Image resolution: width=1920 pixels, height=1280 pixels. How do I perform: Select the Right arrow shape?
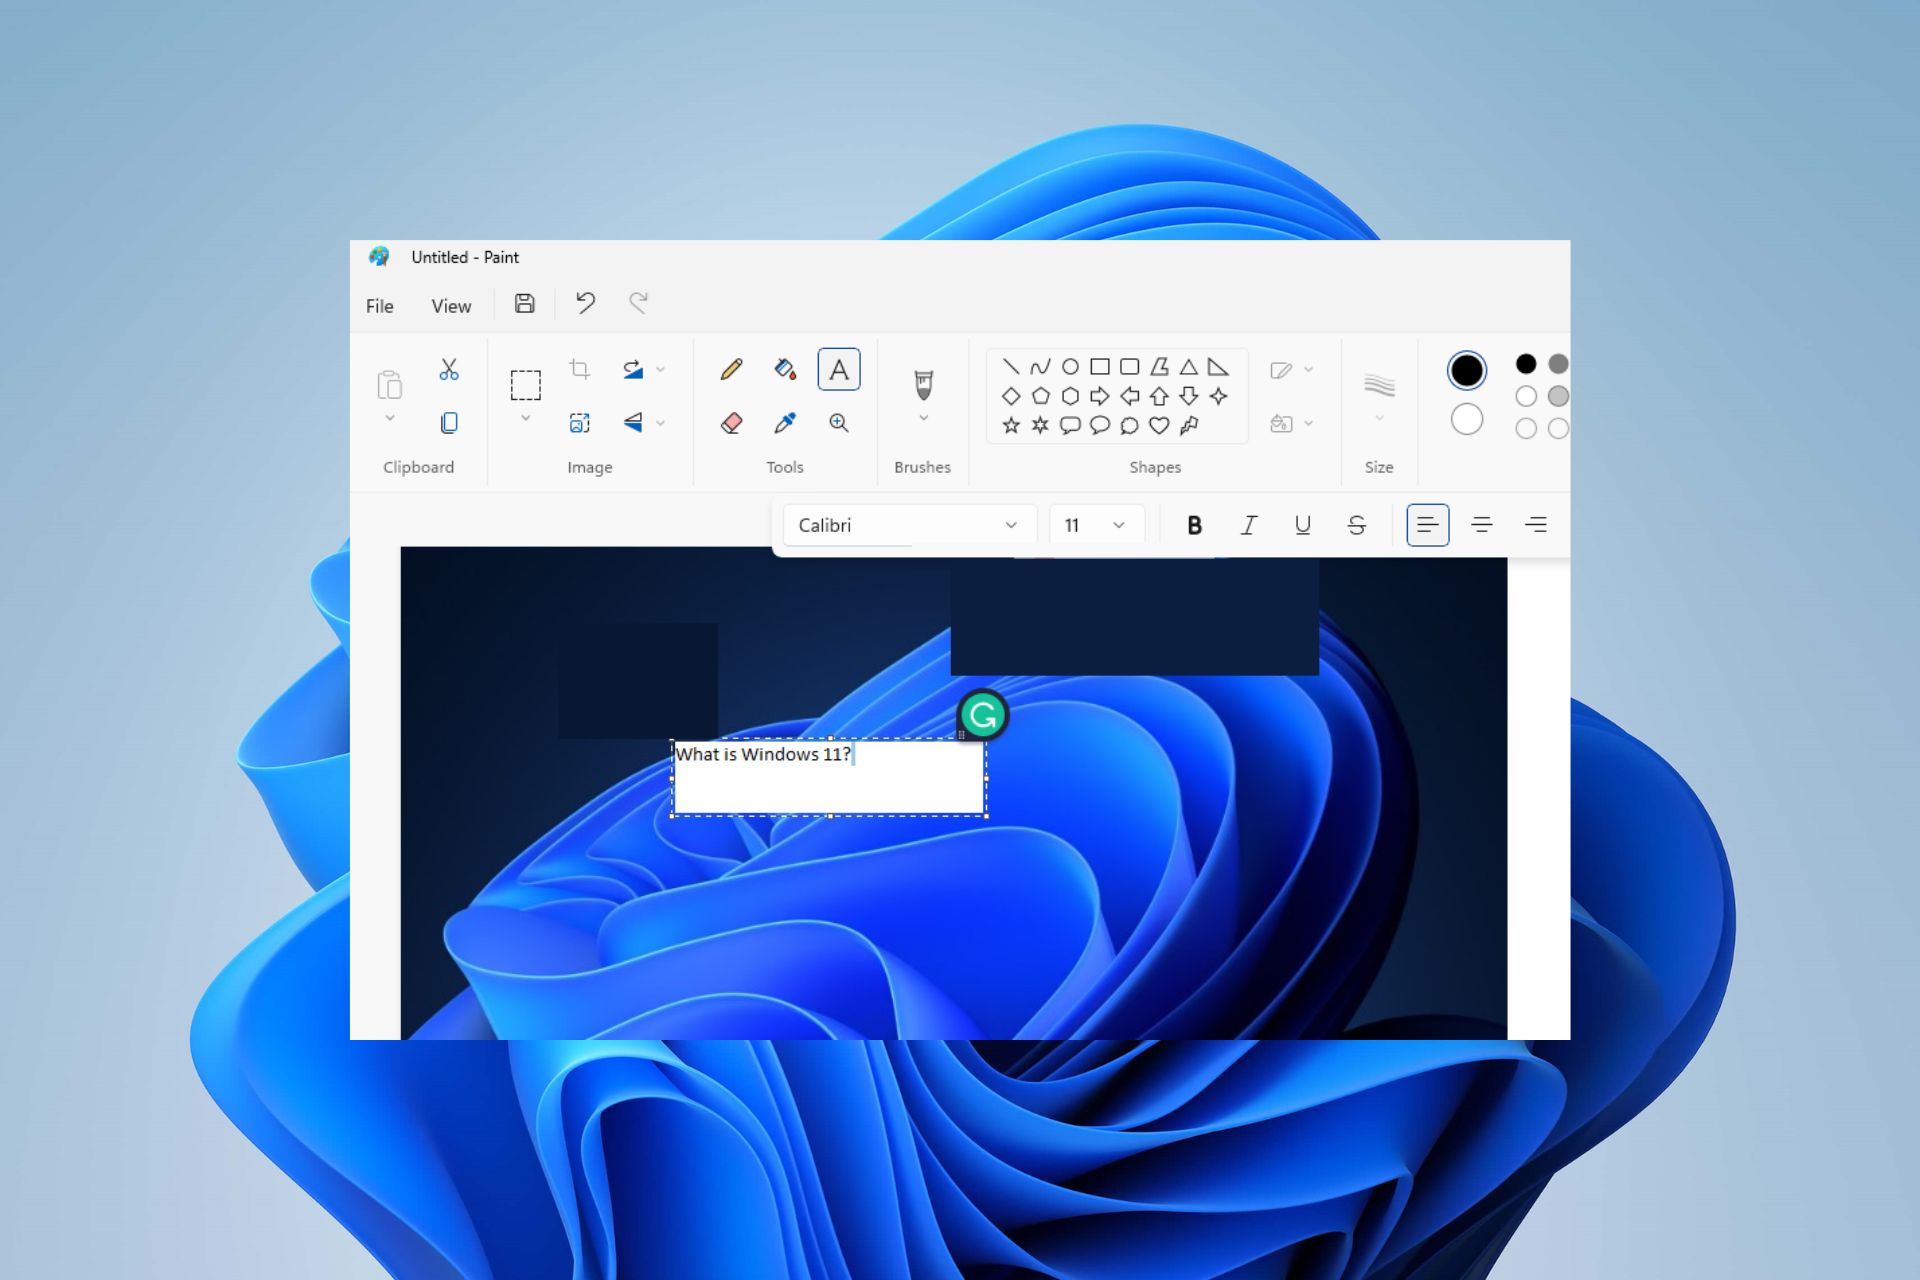point(1099,396)
